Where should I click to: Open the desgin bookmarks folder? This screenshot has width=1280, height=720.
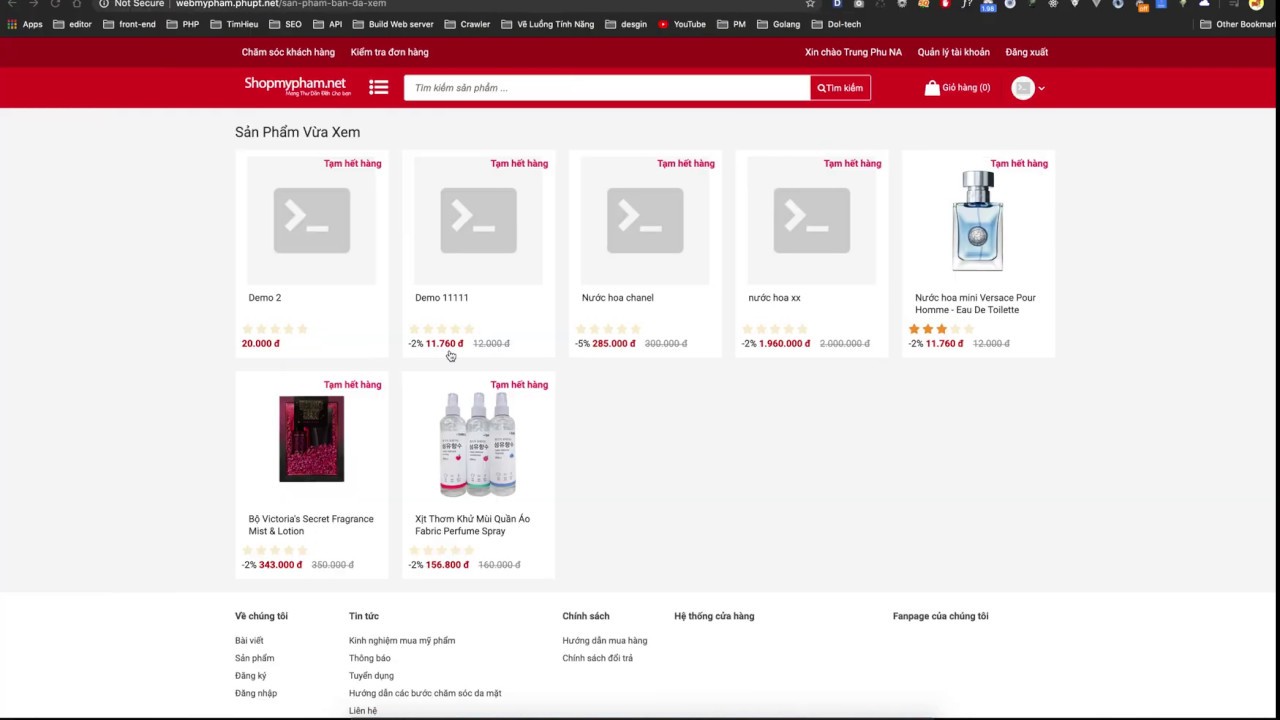[626, 24]
